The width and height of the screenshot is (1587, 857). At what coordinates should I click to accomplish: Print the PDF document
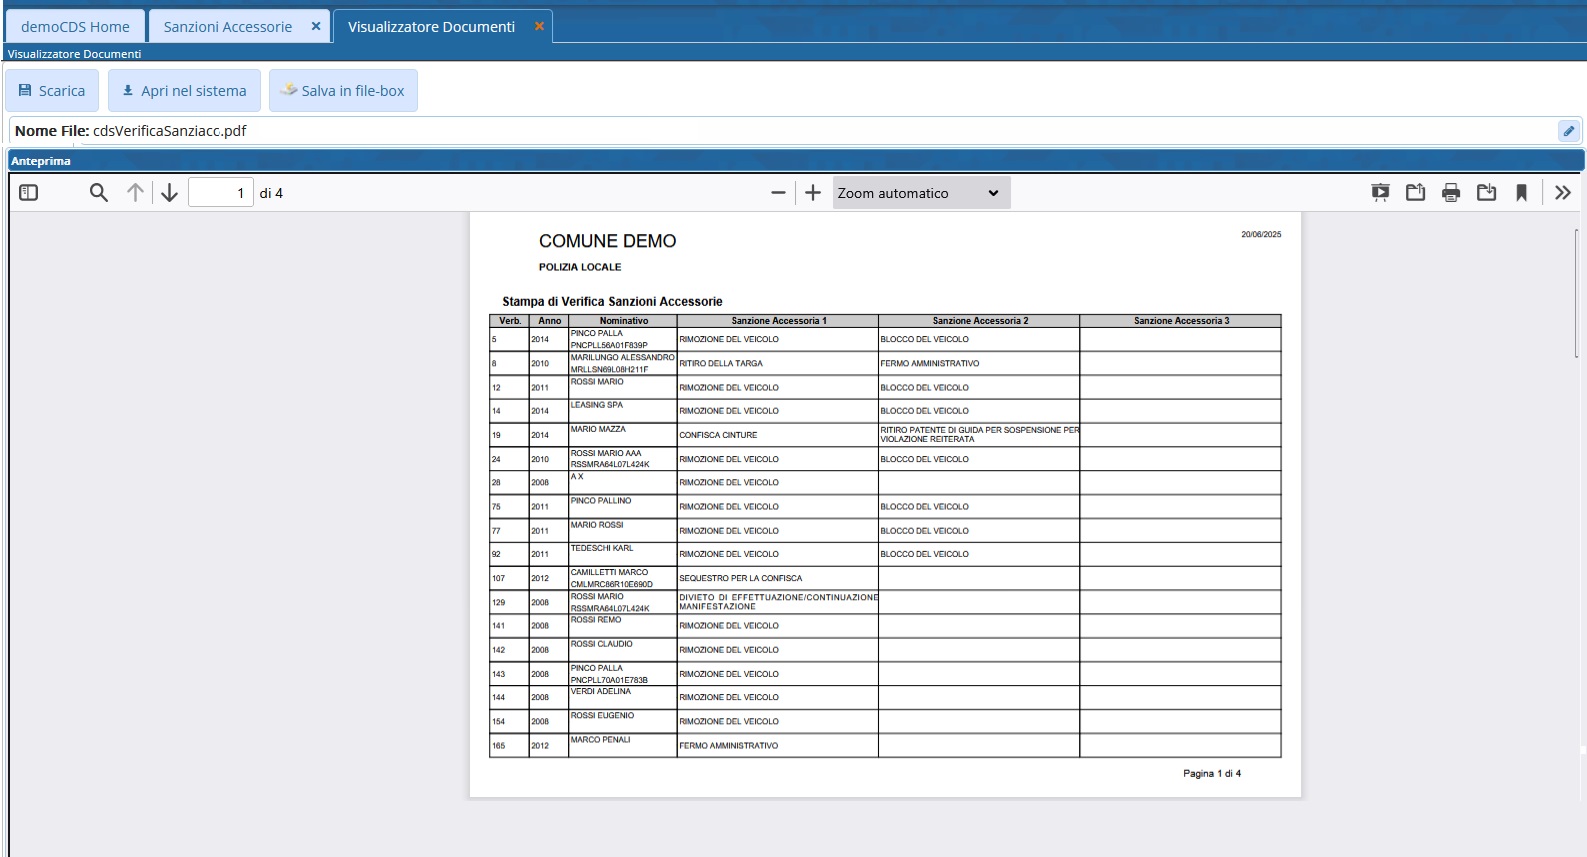click(x=1451, y=193)
